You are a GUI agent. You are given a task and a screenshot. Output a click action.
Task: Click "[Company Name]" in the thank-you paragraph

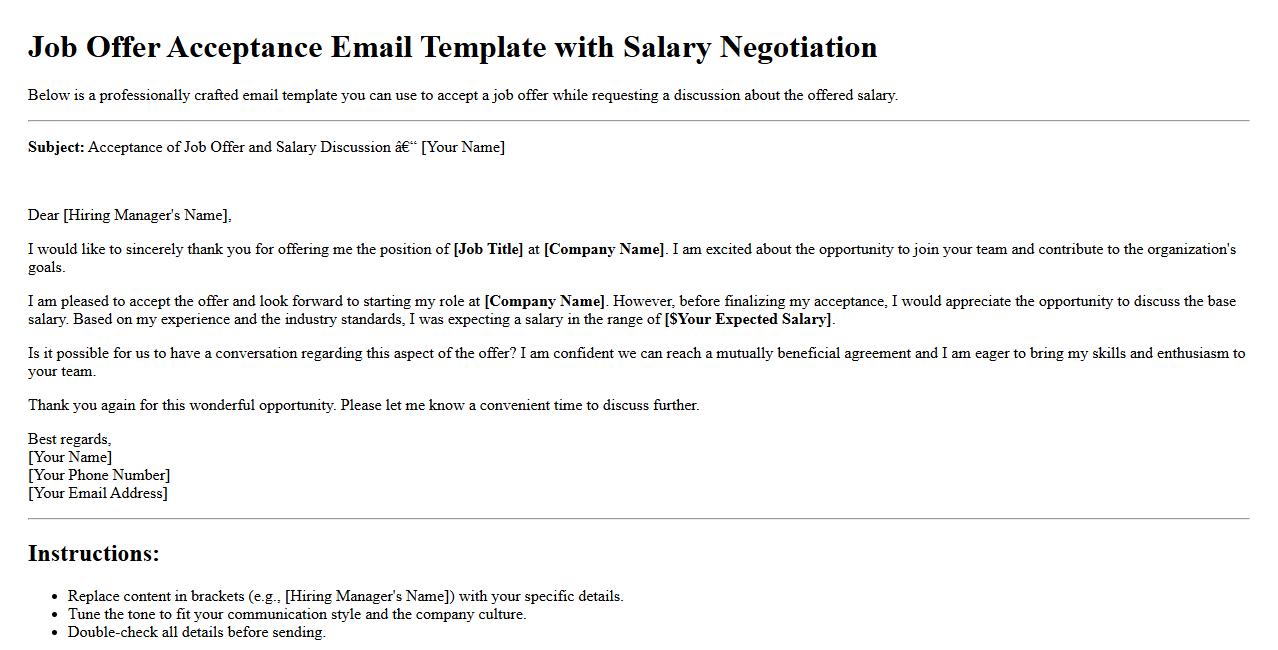tap(603, 249)
